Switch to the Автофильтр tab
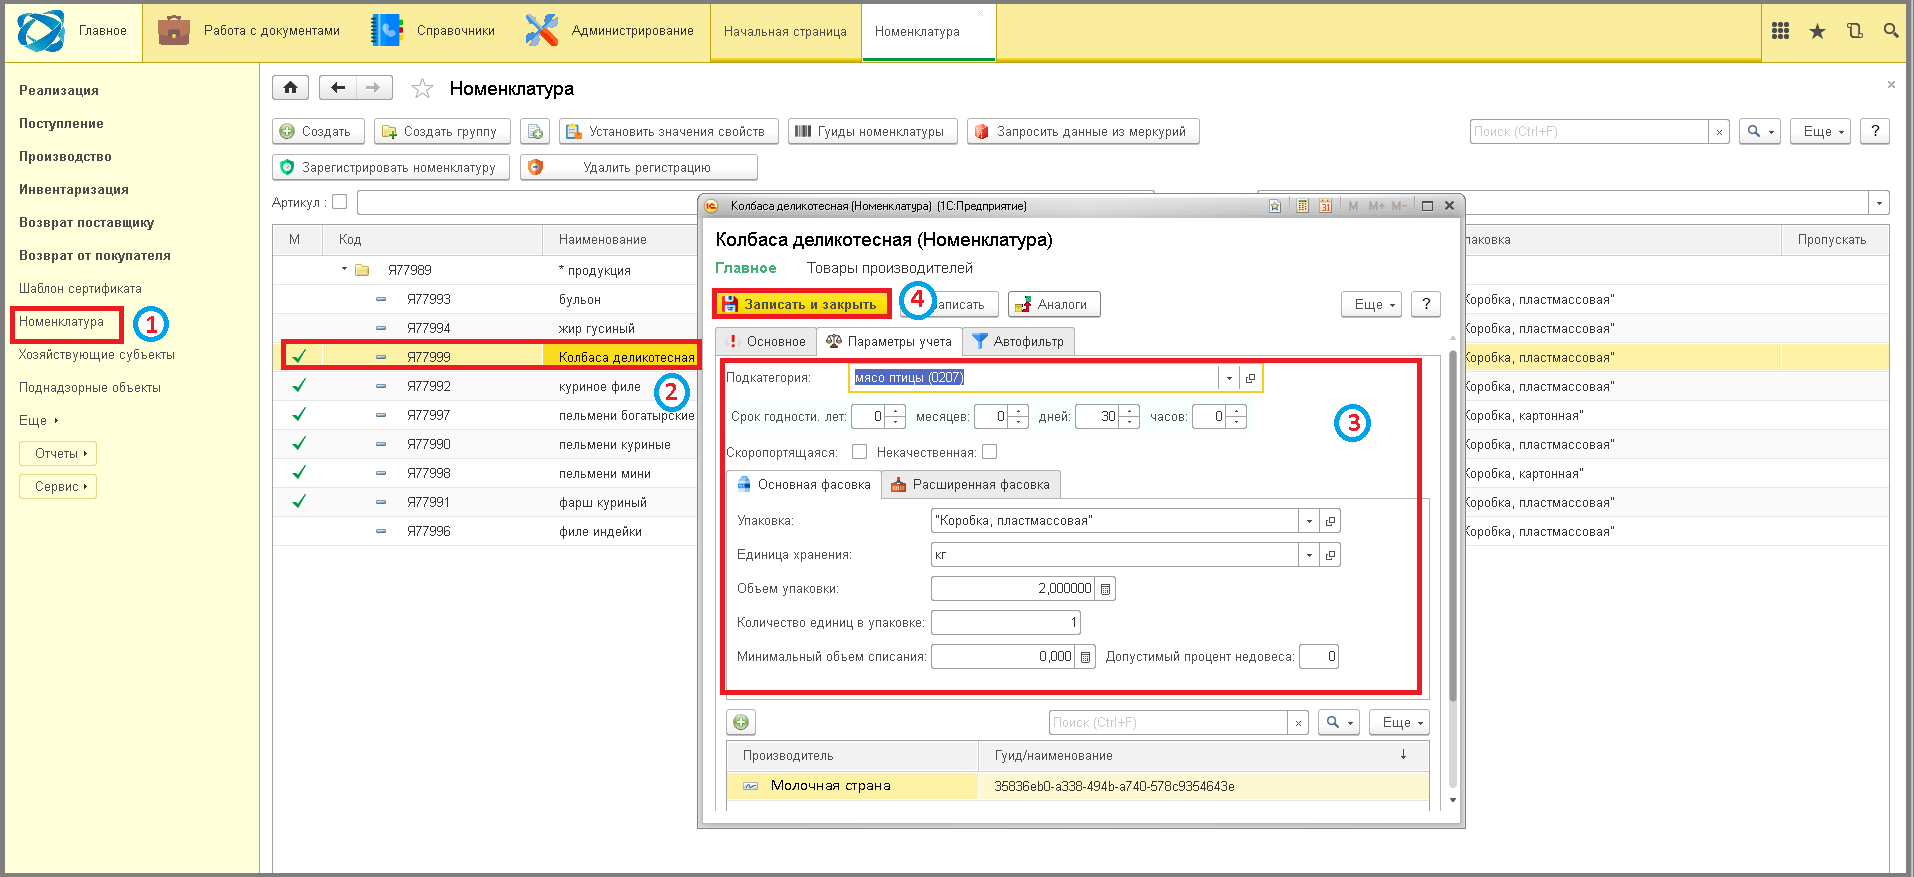 pyautogui.click(x=1019, y=341)
